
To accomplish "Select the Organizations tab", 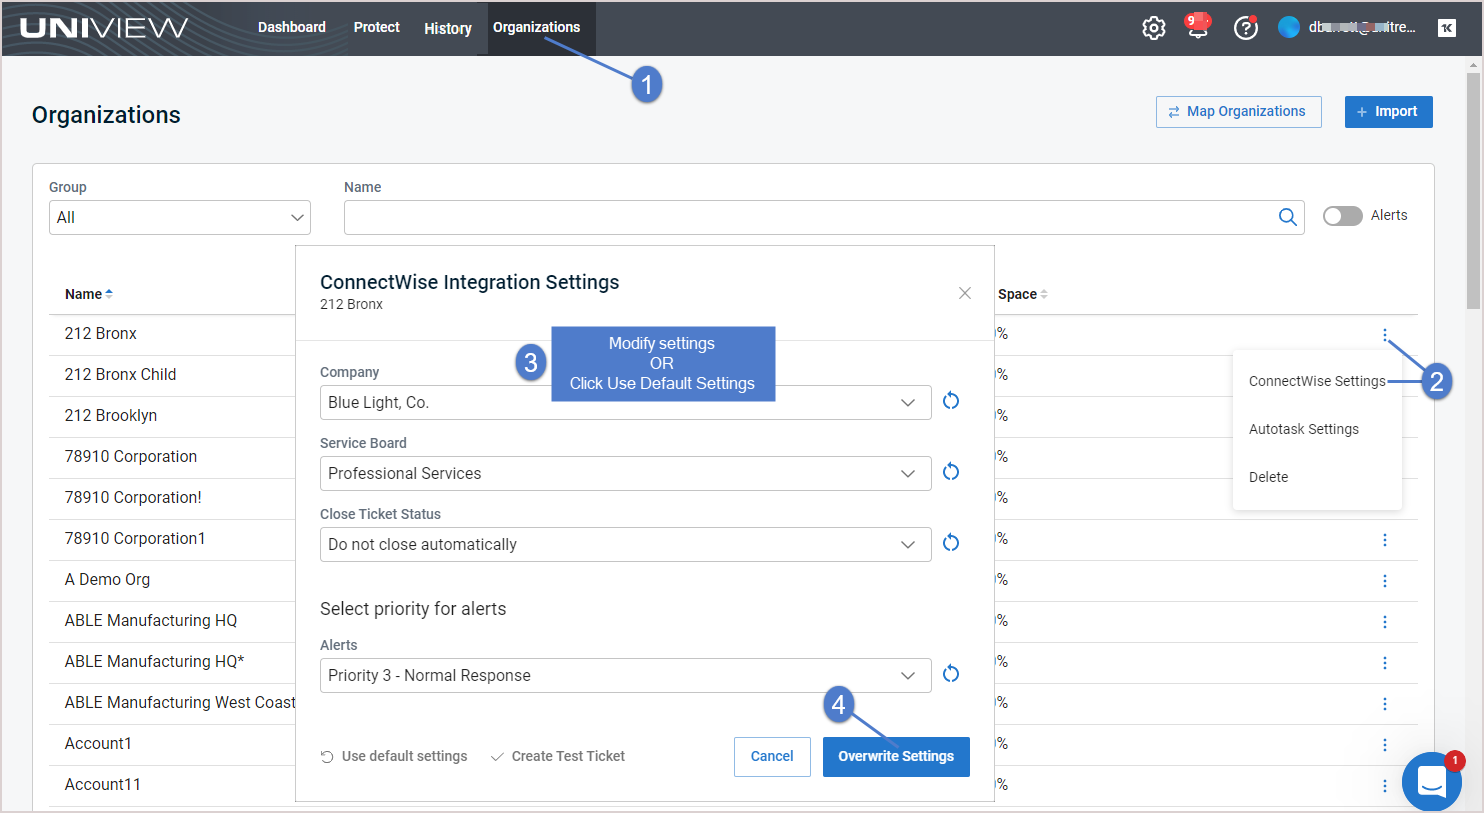I will pyautogui.click(x=537, y=27).
